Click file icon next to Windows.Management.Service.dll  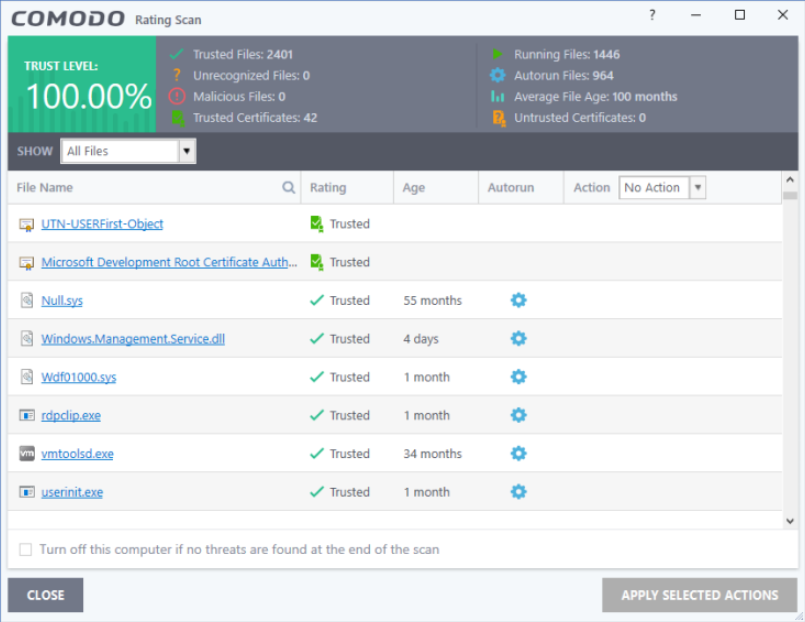click(27, 339)
